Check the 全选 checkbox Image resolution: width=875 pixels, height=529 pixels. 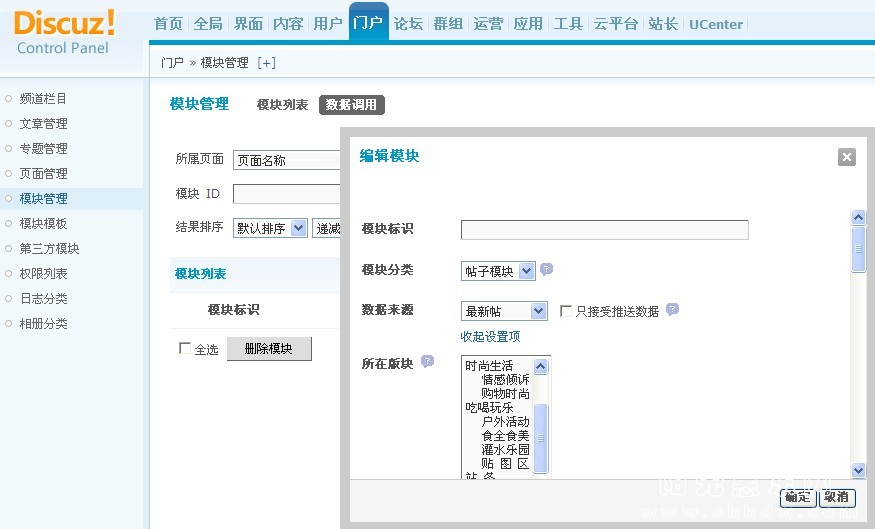185,348
